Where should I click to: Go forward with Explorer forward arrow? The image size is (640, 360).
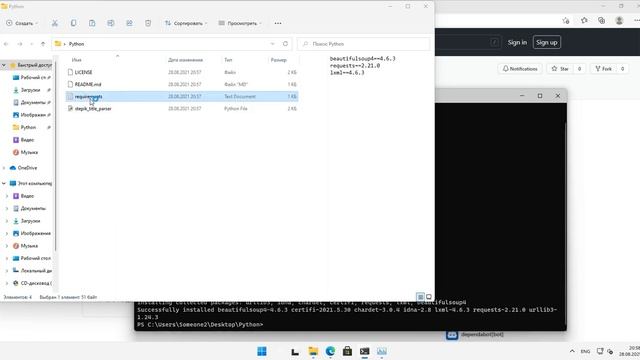click(20, 44)
